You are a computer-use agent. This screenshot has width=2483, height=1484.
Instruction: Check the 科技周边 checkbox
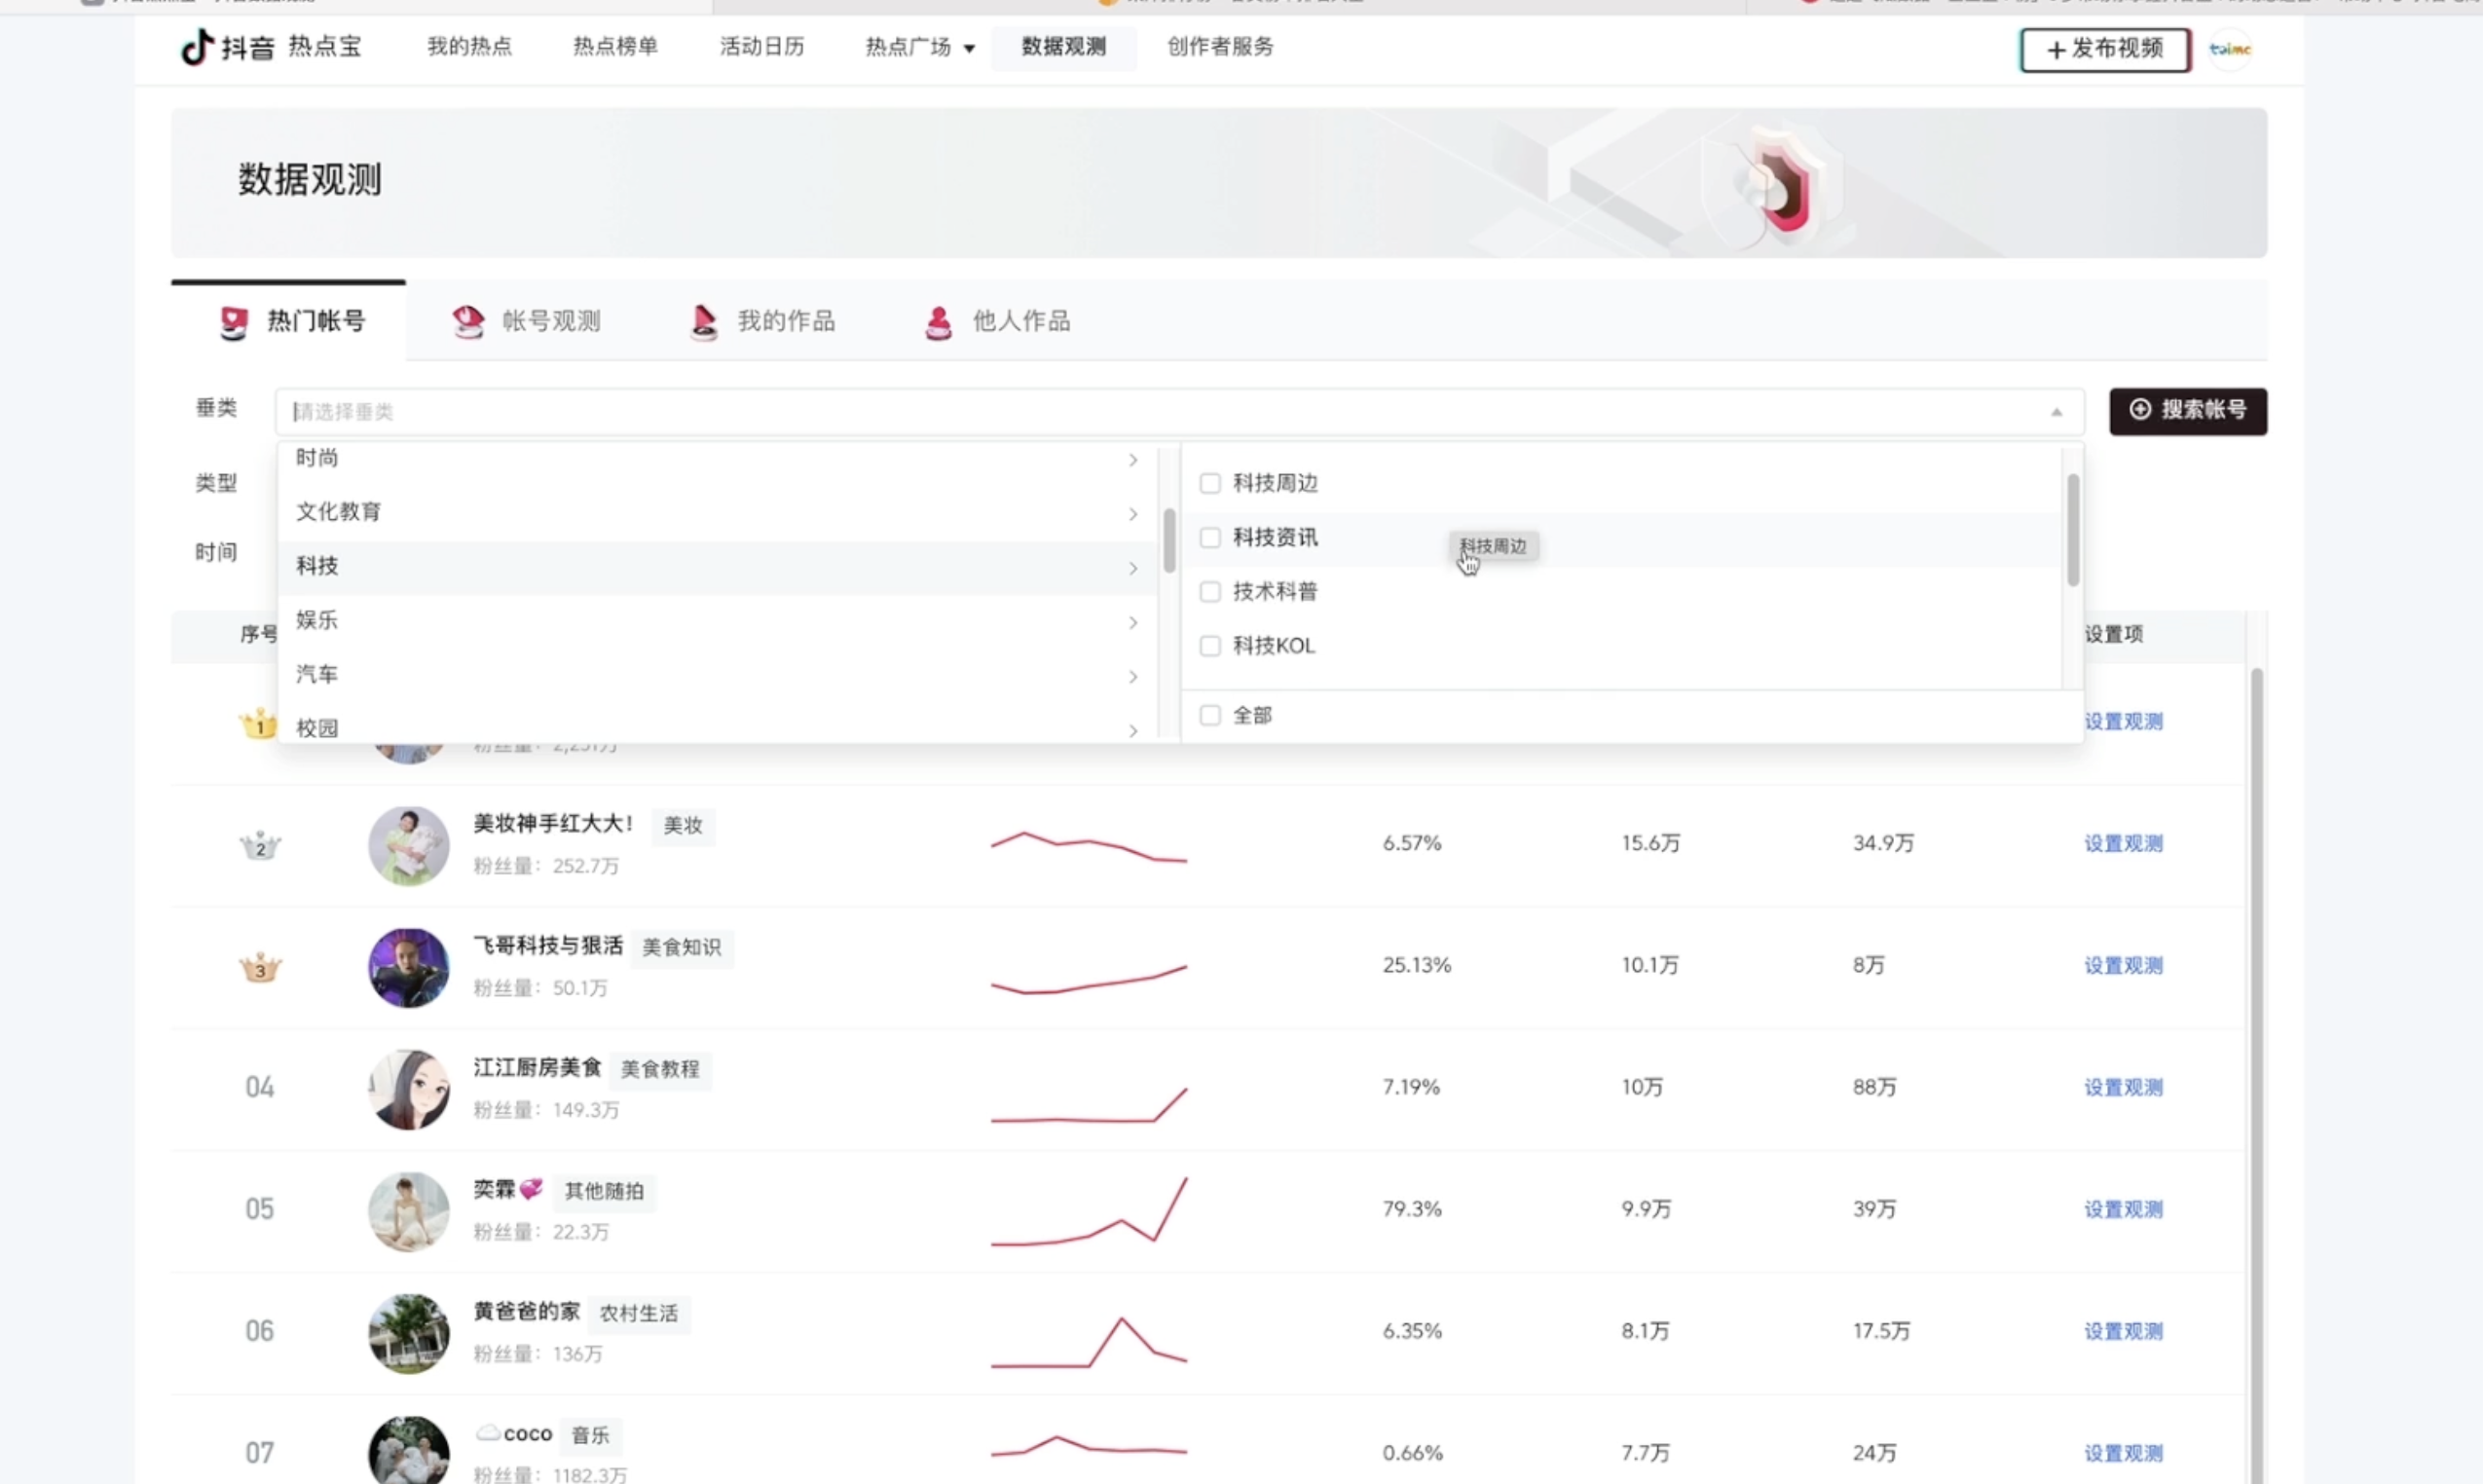[x=1210, y=484]
